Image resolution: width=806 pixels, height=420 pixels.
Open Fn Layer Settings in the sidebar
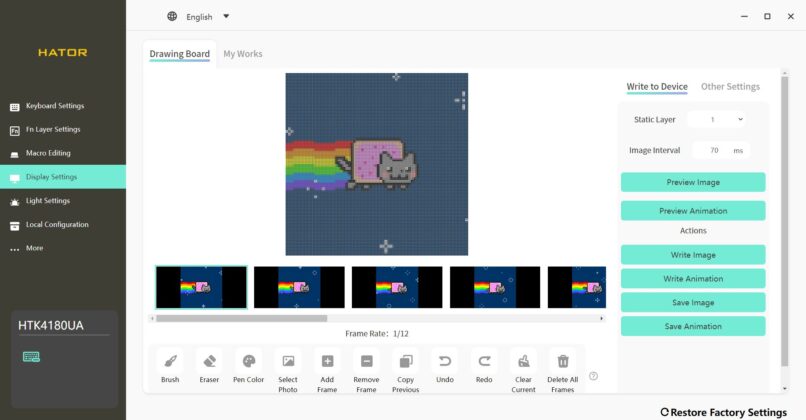click(x=63, y=130)
